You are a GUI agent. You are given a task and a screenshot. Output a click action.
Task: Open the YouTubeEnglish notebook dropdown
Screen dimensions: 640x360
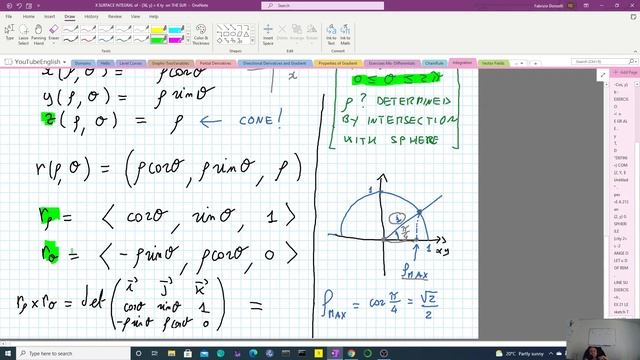coord(64,62)
